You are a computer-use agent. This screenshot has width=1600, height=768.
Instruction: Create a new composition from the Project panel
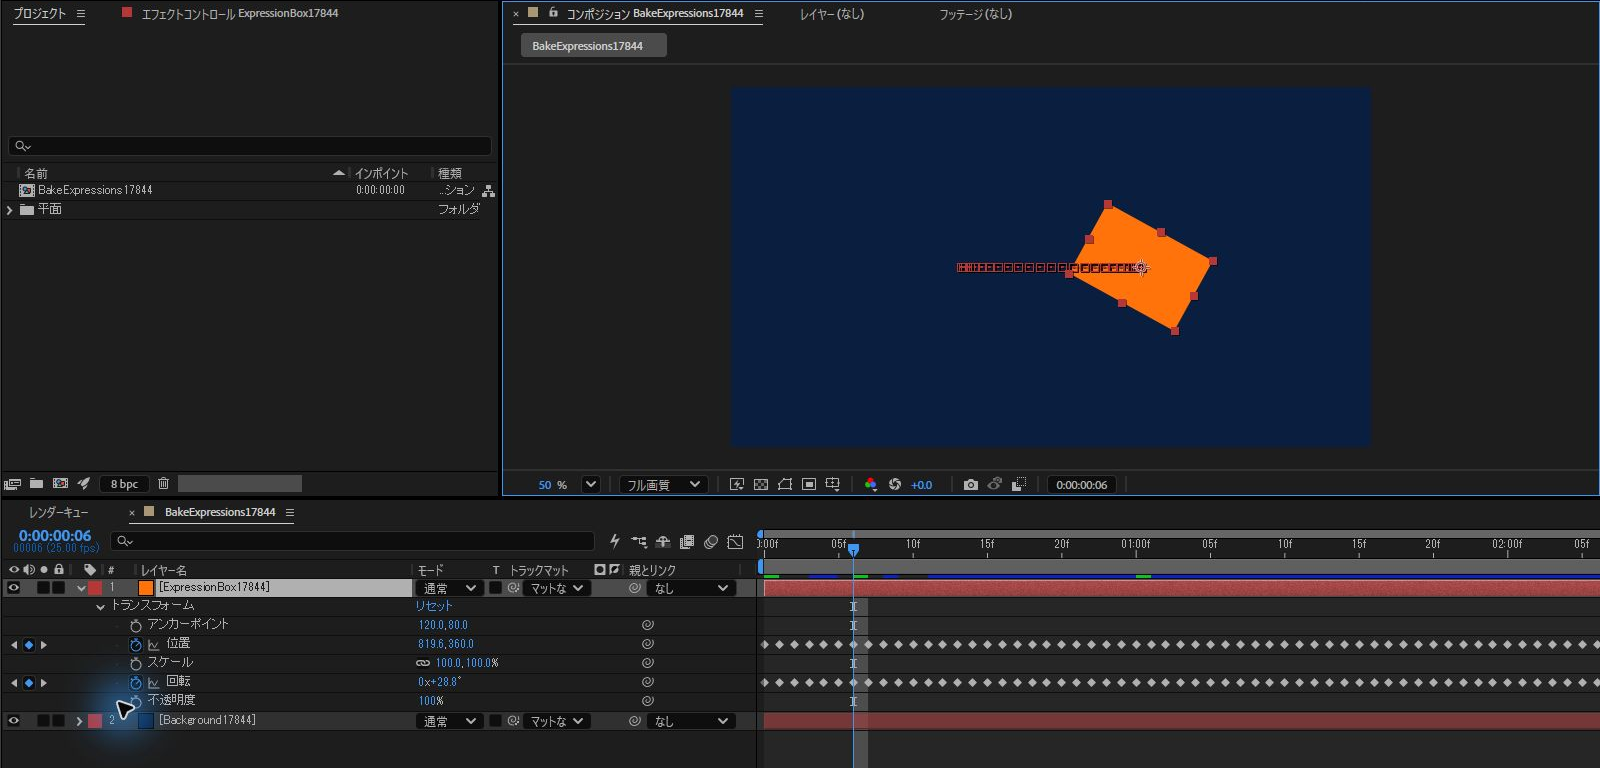[x=60, y=484]
